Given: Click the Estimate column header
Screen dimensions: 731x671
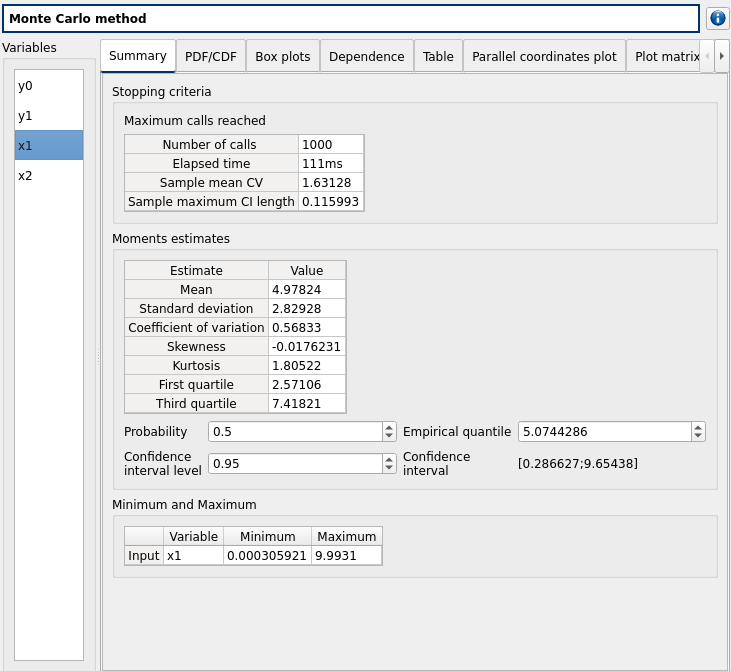Looking at the screenshot, I should [196, 270].
